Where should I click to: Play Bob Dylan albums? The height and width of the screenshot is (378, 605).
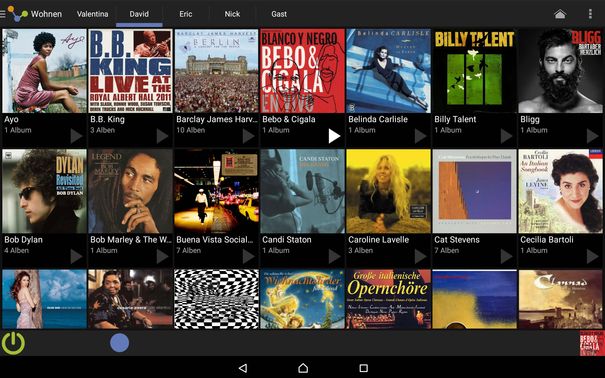[x=76, y=256]
